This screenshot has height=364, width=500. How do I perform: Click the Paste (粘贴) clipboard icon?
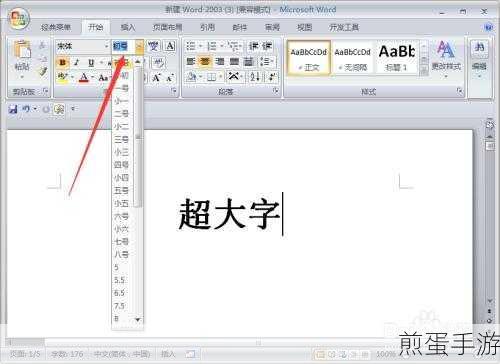pyautogui.click(x=22, y=49)
